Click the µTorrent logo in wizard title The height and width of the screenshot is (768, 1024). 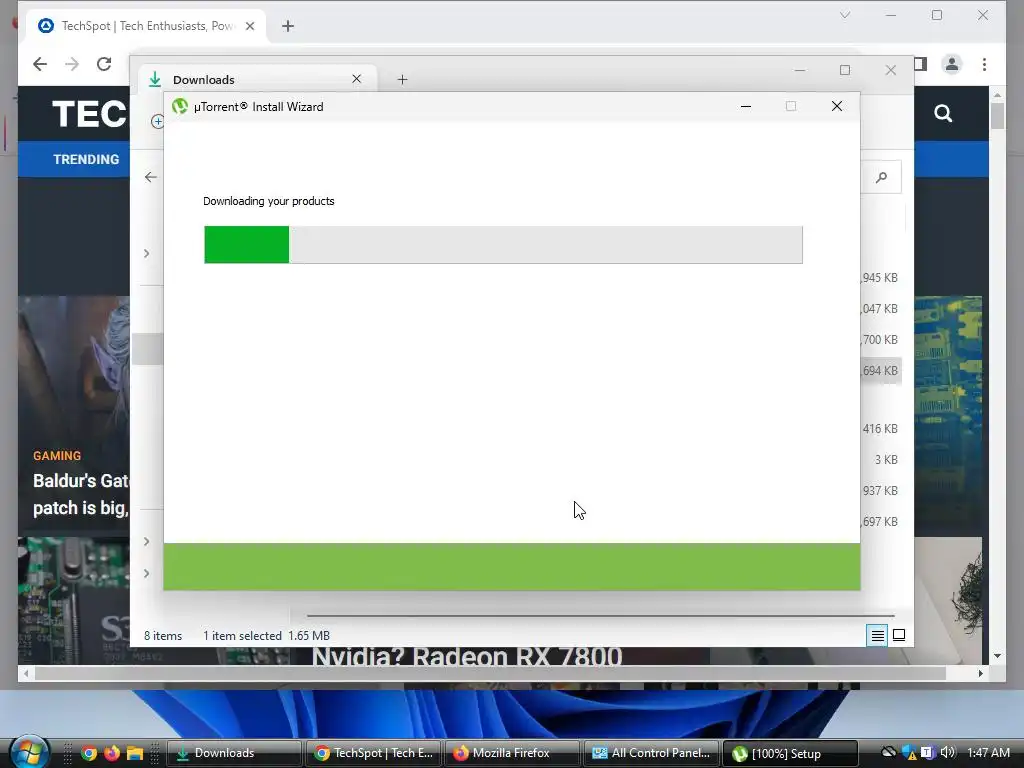click(x=180, y=106)
